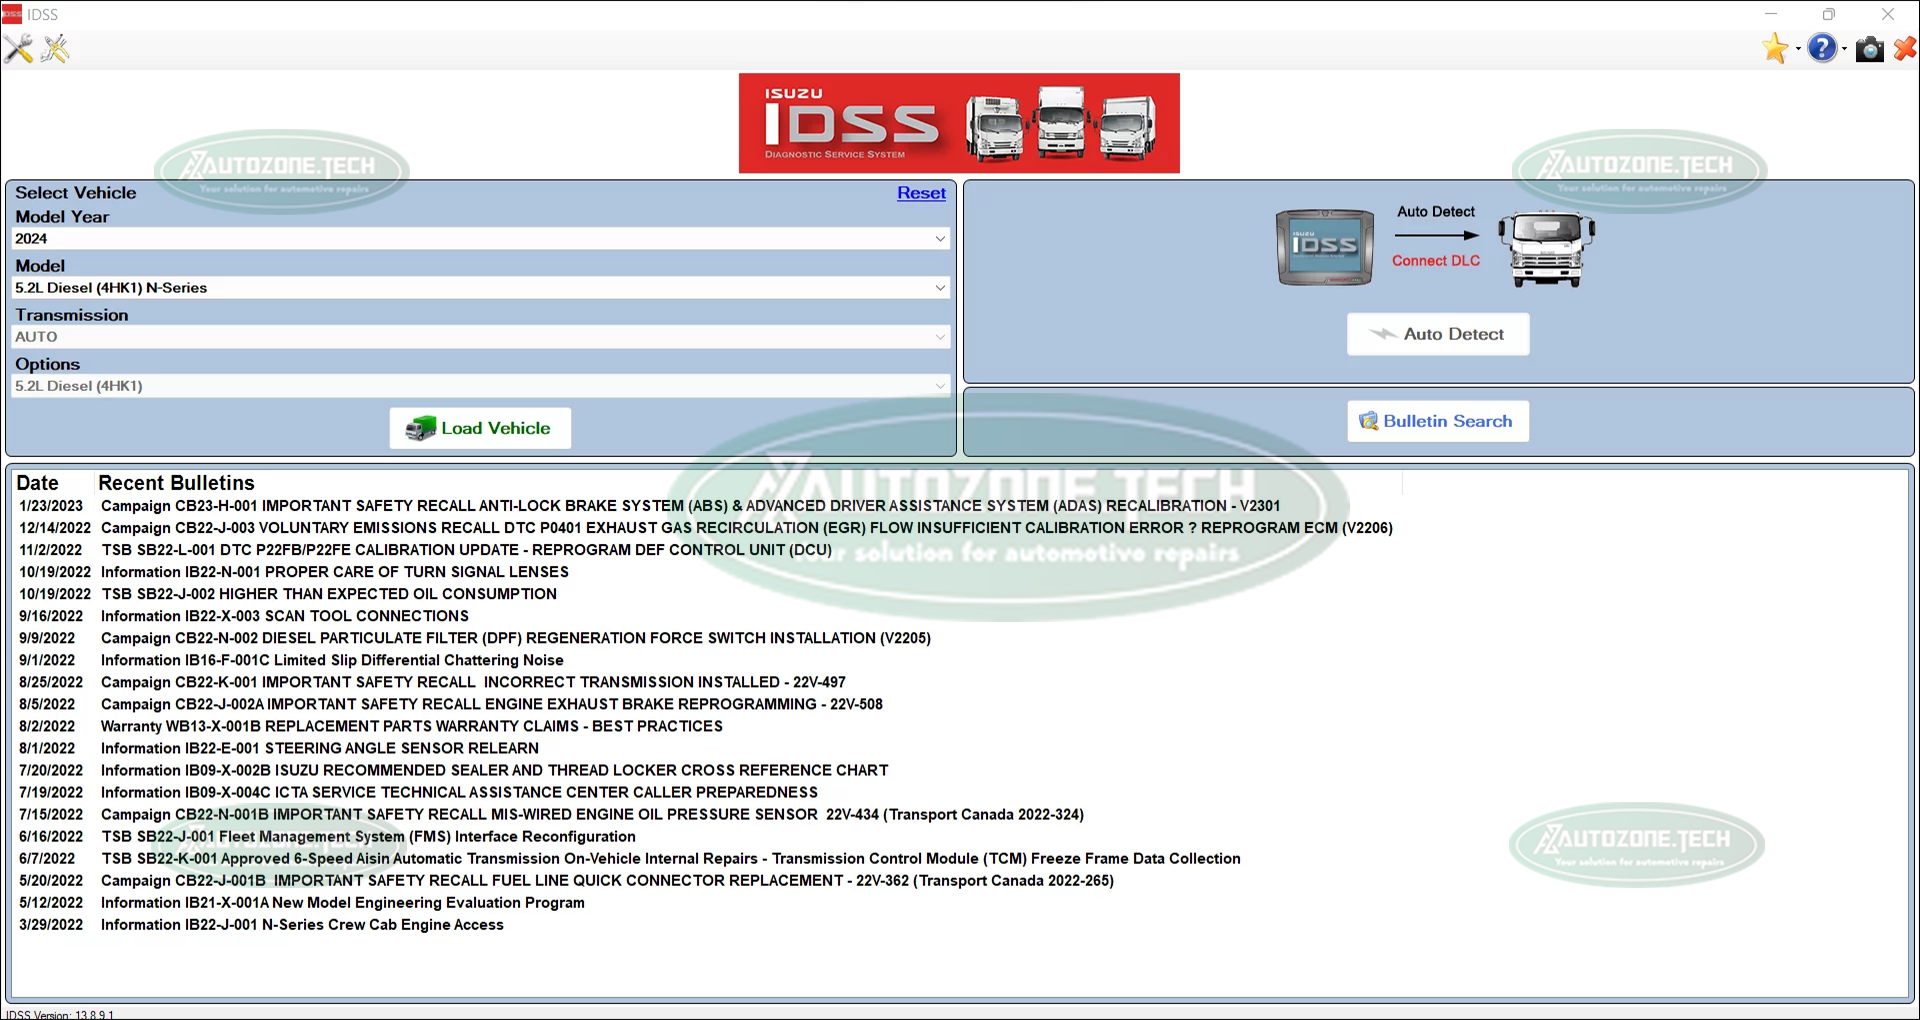Take a screenshot with the camera icon

(1869, 48)
